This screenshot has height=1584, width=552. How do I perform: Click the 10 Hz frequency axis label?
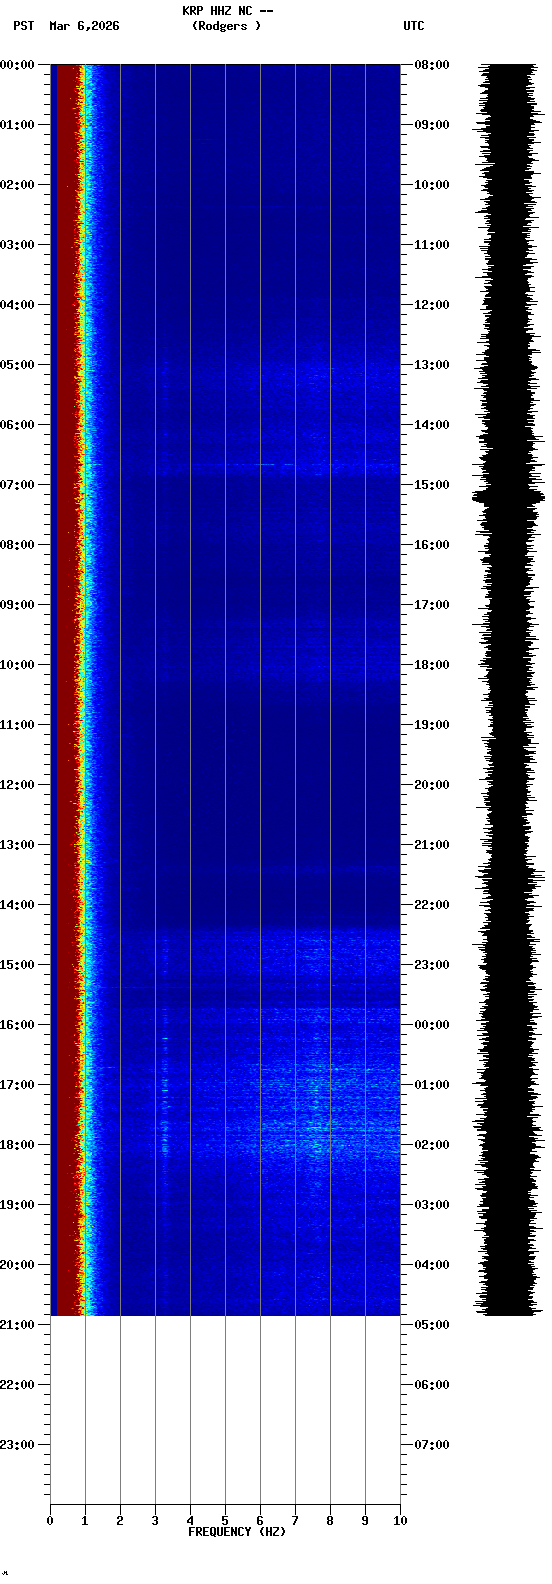[x=400, y=1521]
